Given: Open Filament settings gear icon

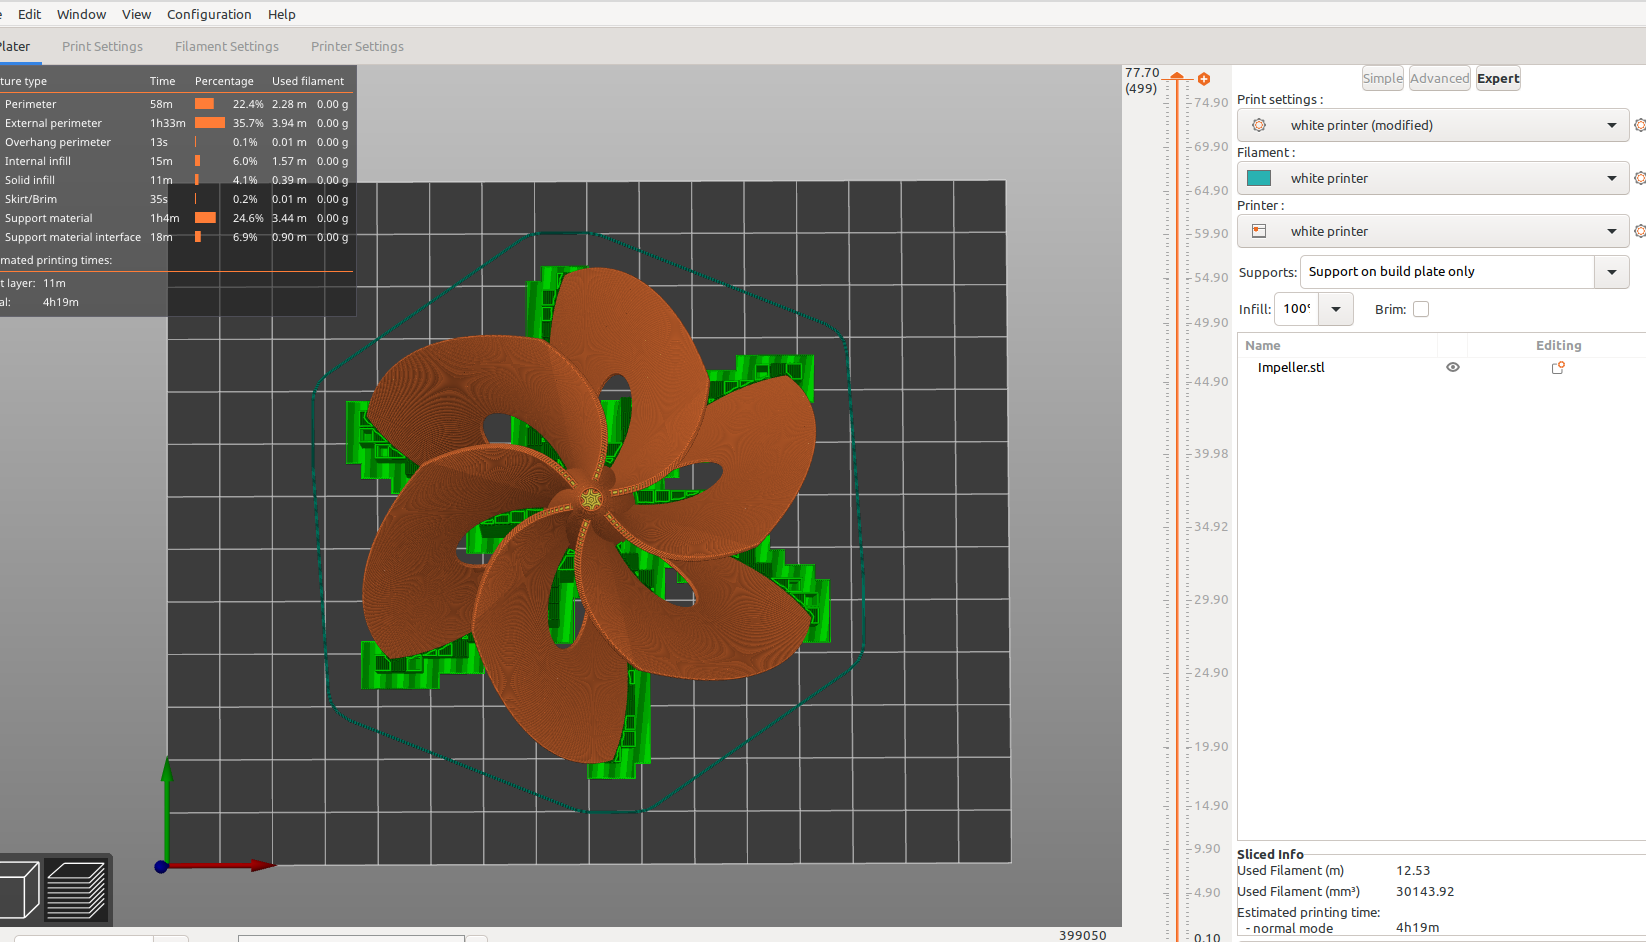Looking at the screenshot, I should tap(1640, 177).
